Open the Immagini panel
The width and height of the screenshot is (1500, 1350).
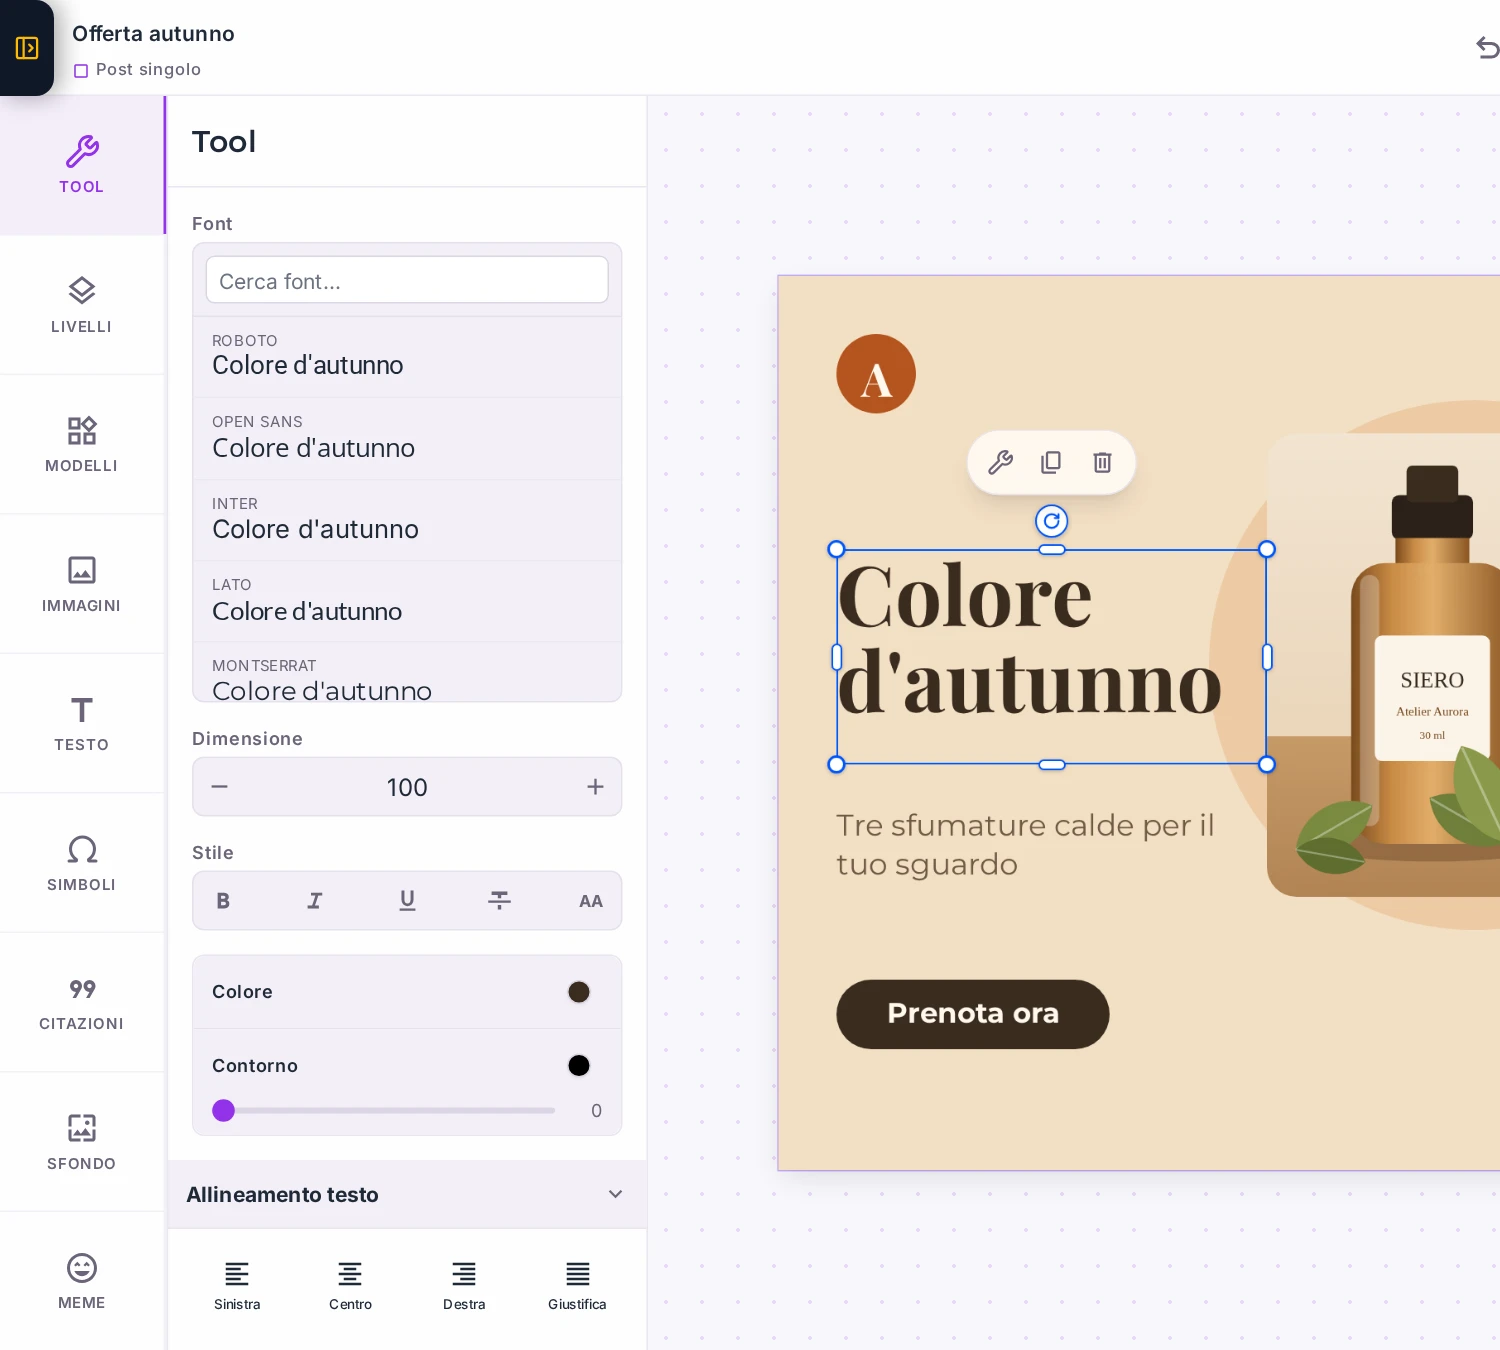[x=82, y=584]
